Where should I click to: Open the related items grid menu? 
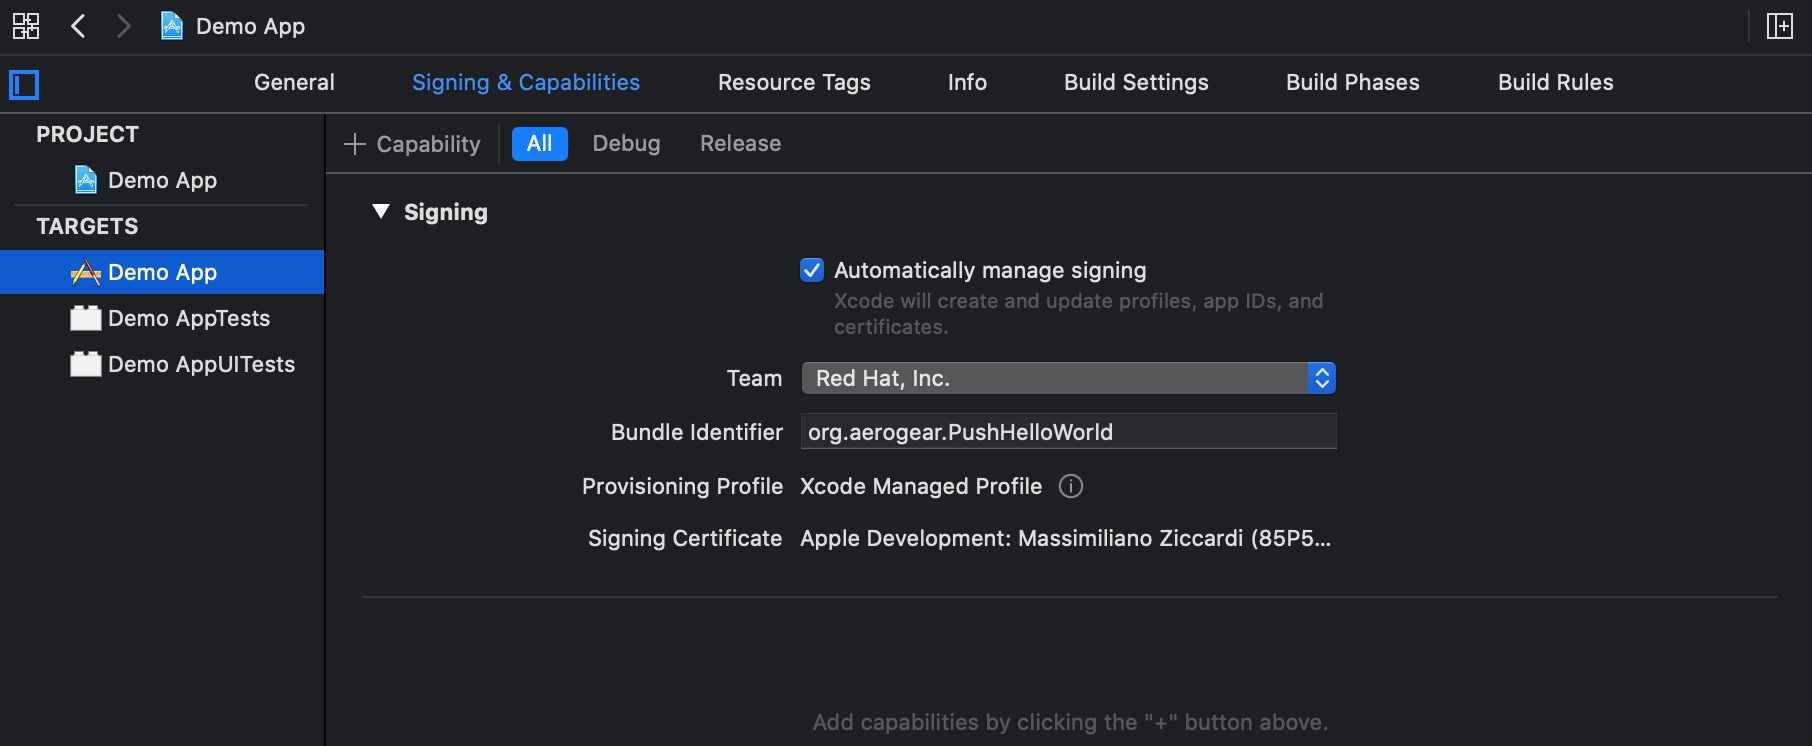[x=26, y=26]
